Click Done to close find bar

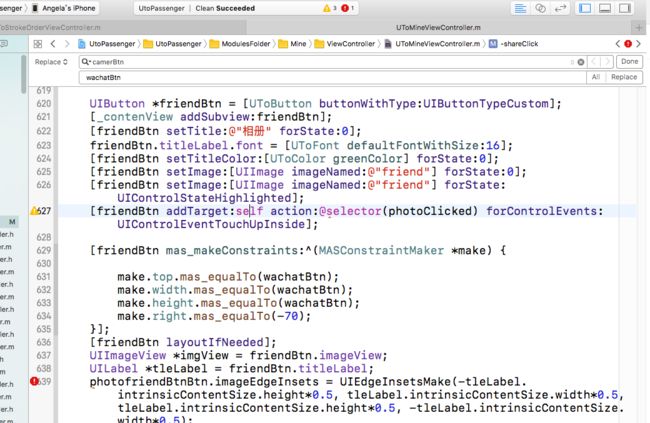(629, 61)
